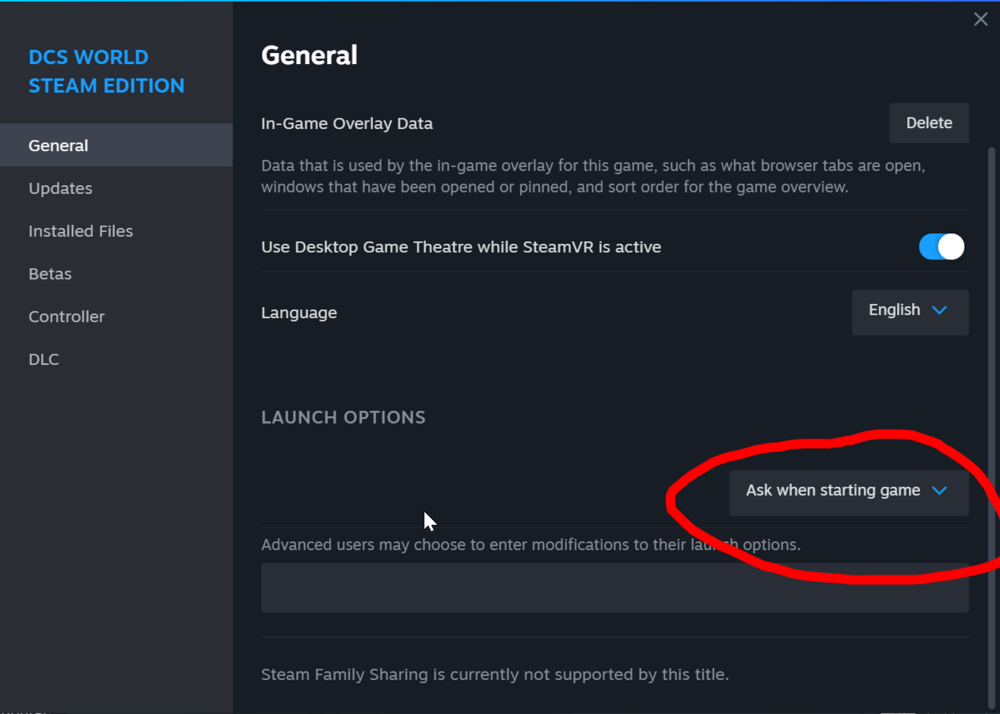
Task: Click the chevron arrow beside English
Action: pyautogui.click(x=939, y=311)
